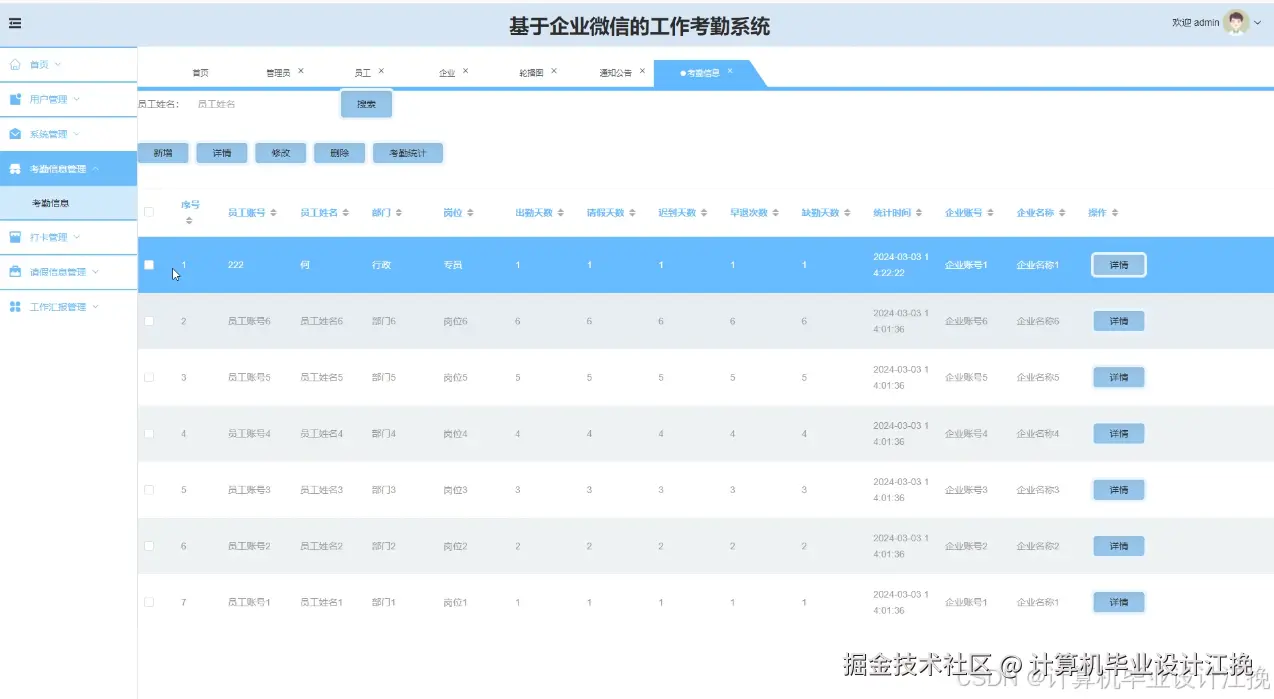The height and width of the screenshot is (699, 1274).
Task: Switch to the 轮播图 tab
Action: (x=531, y=73)
